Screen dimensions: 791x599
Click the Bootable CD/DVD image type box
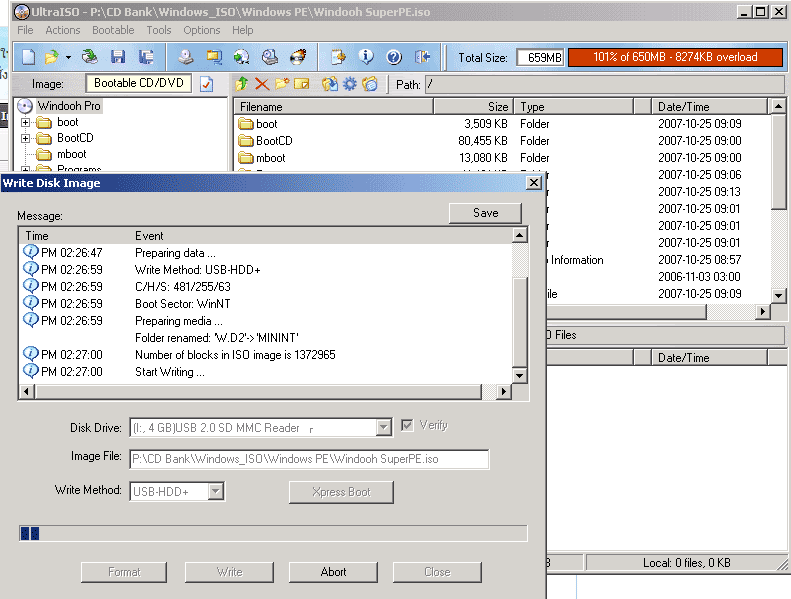(x=139, y=83)
